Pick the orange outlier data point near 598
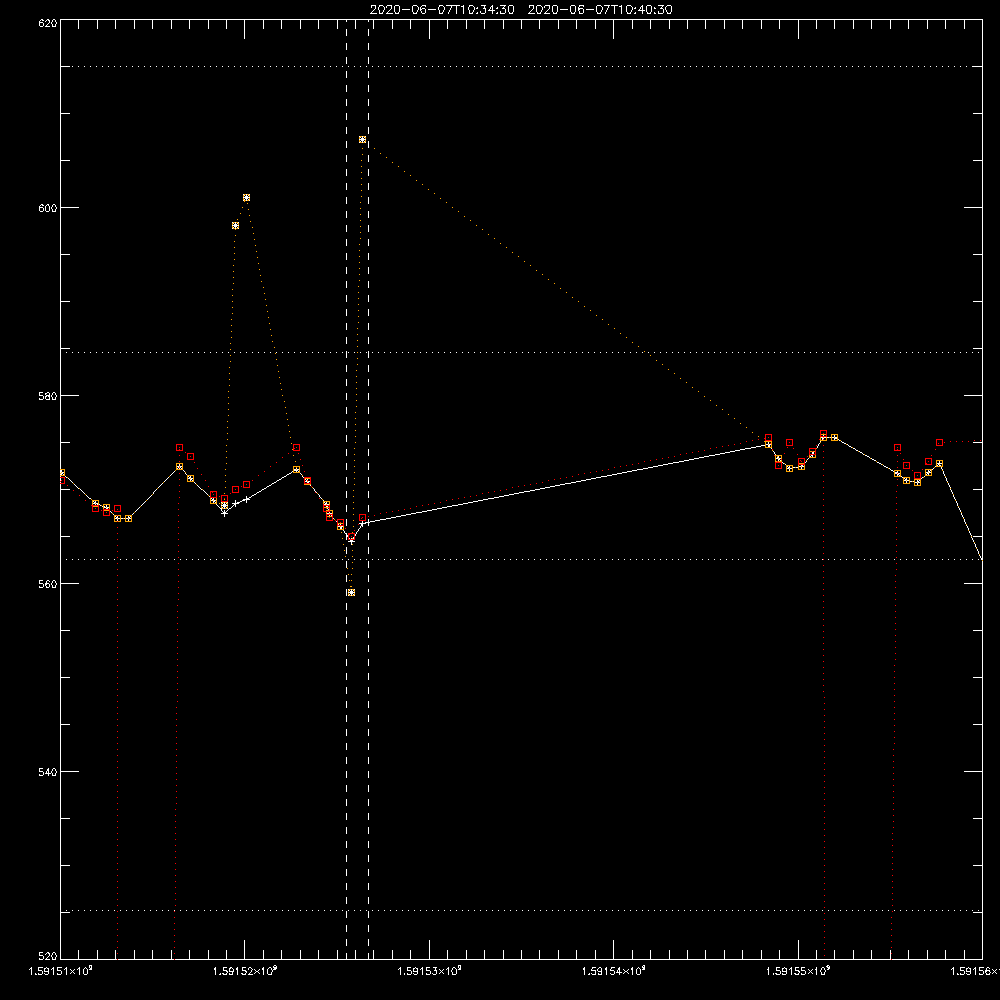Image resolution: width=1000 pixels, height=1000 pixels. [x=235, y=226]
